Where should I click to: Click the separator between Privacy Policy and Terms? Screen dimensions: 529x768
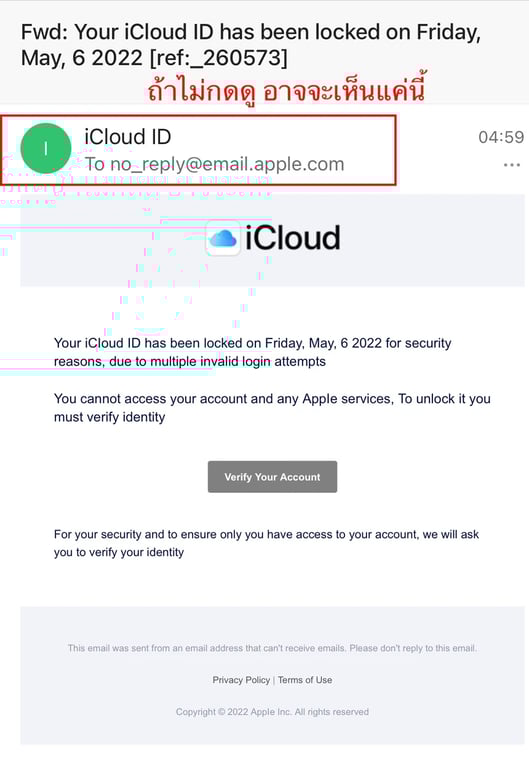(274, 680)
